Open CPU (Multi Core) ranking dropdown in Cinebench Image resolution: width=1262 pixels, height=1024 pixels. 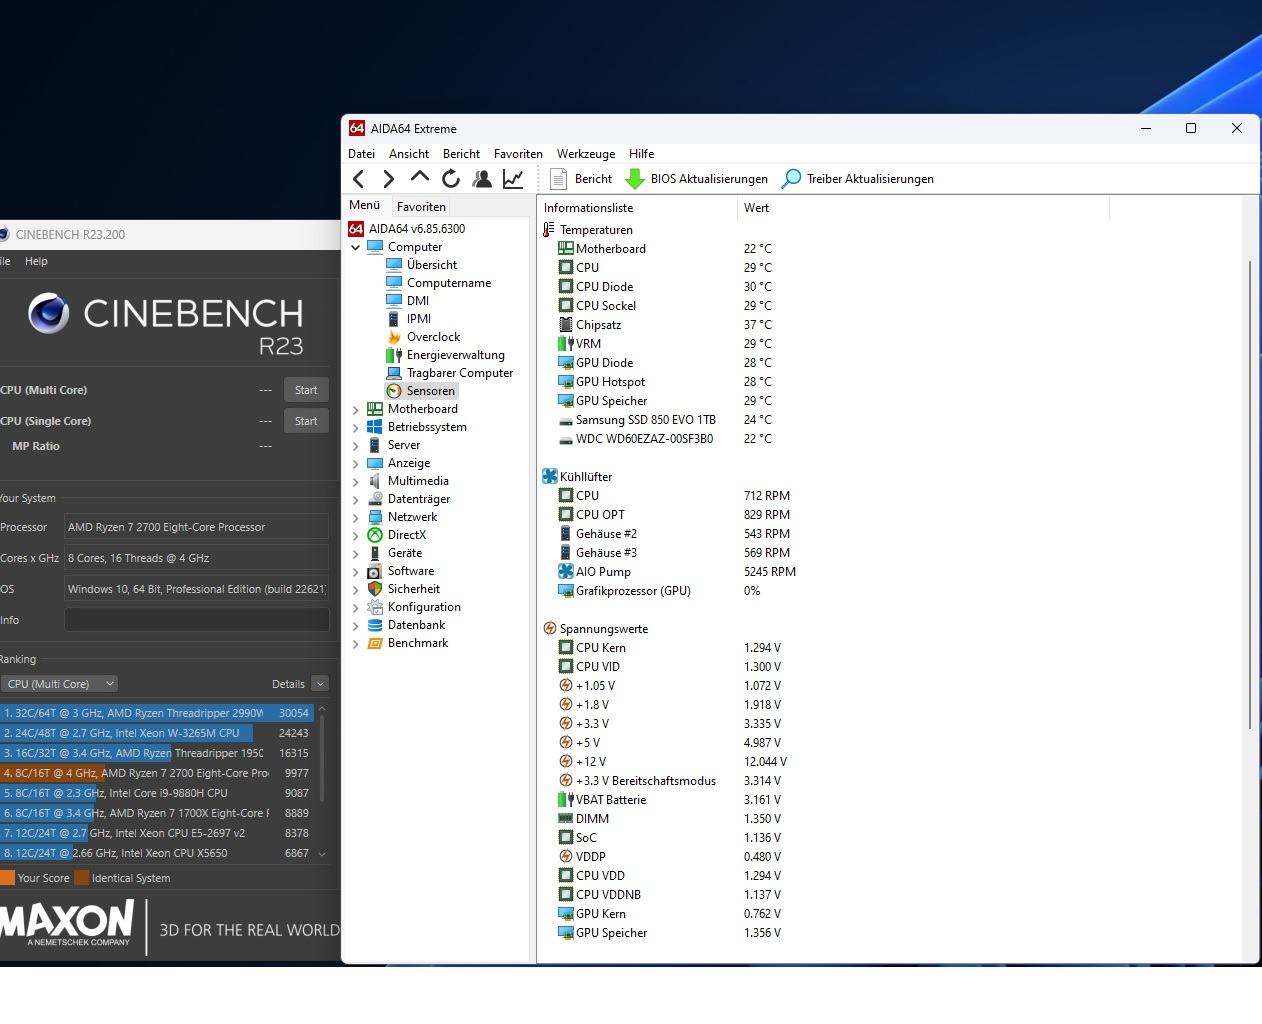pyautogui.click(x=59, y=684)
